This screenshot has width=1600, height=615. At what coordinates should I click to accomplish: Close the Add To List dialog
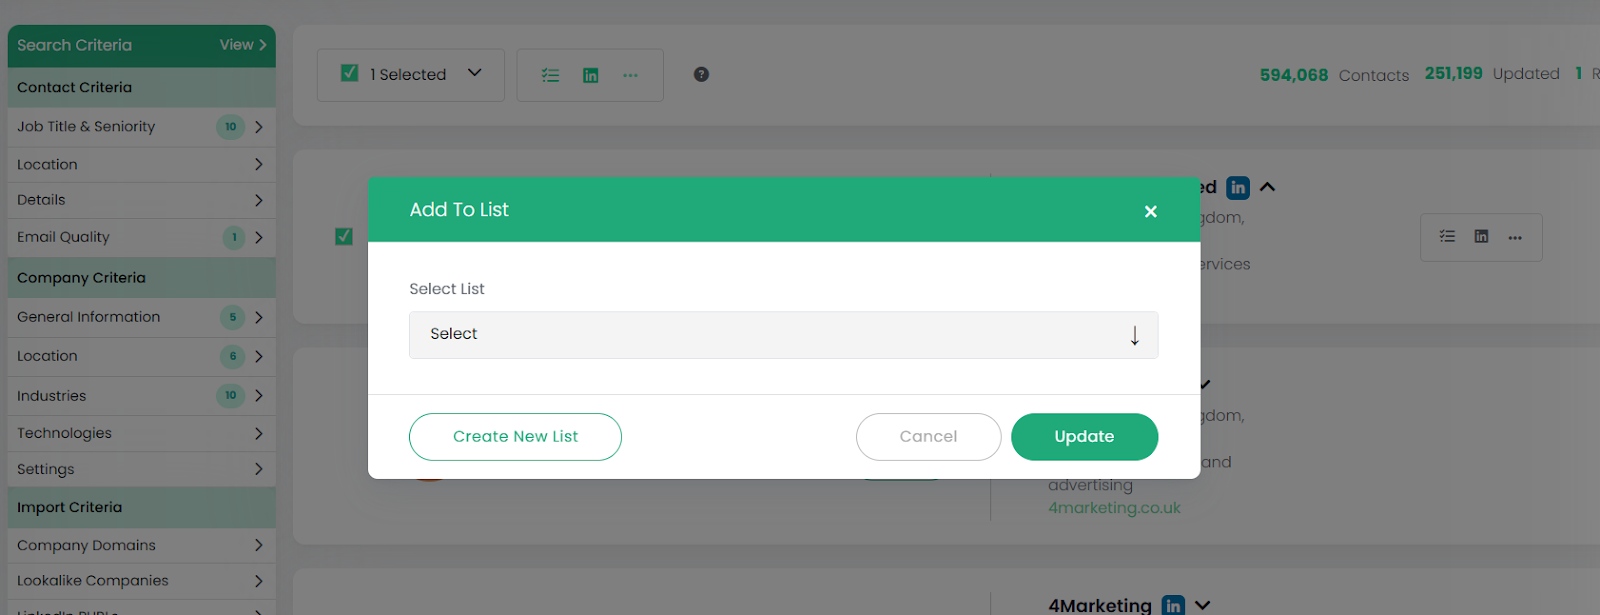1150,211
